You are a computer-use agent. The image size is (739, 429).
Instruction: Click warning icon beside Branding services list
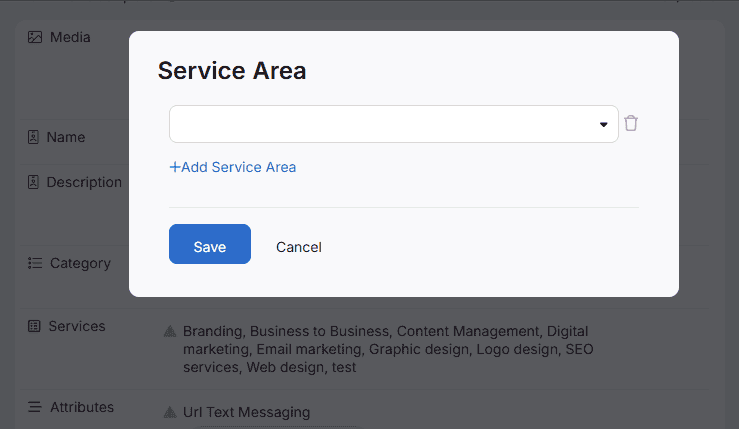(x=170, y=331)
